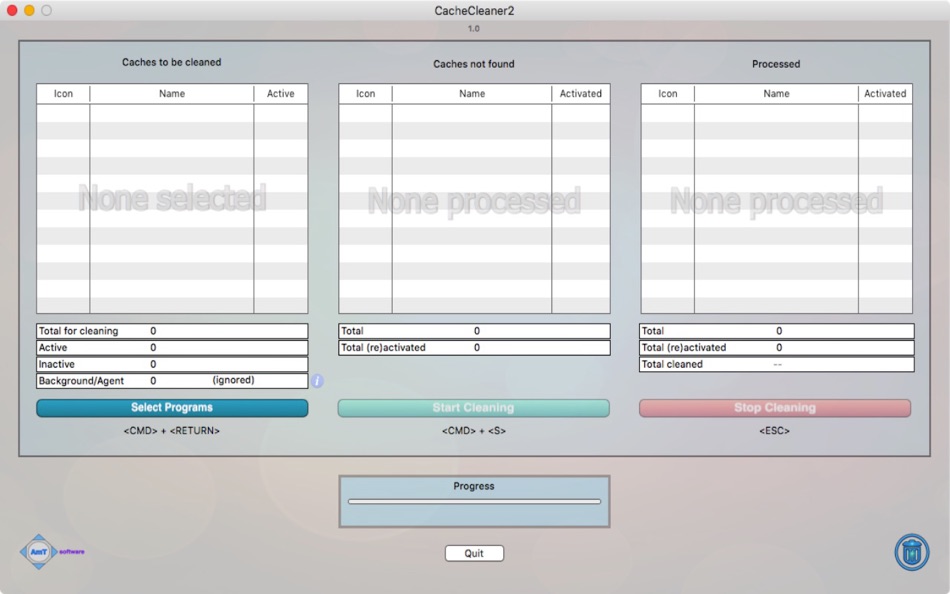Click the '(ignored)' label

pos(233,380)
